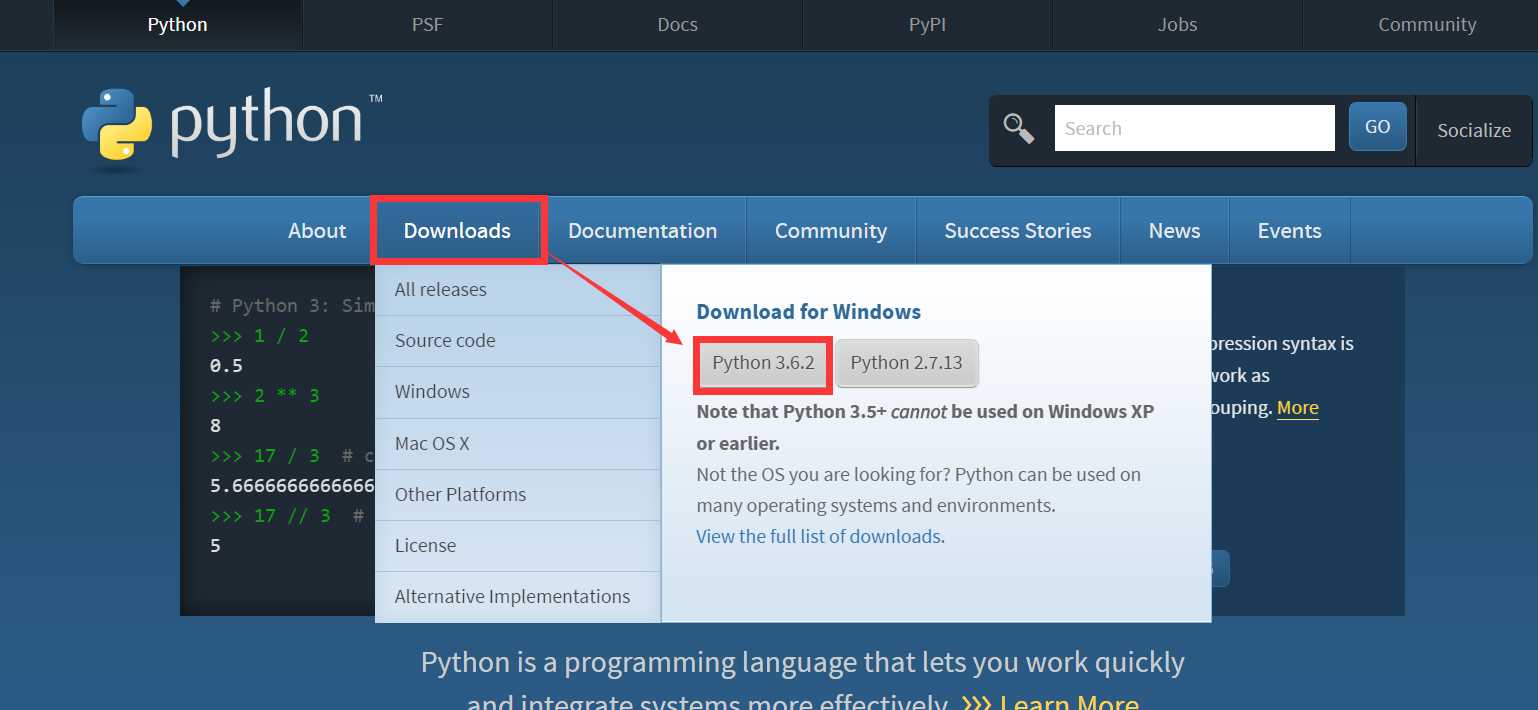This screenshot has height=710, width=1538.
Task: Open the PSF tab in top bar
Action: 427,25
